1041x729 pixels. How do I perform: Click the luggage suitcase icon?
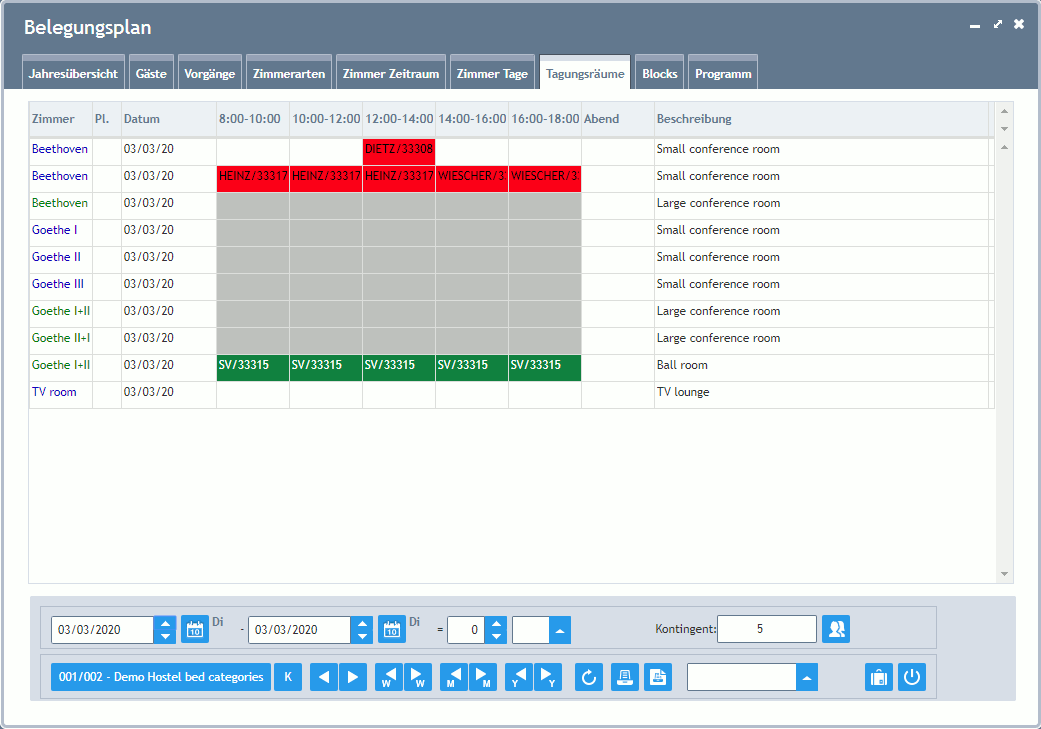[x=878, y=677]
